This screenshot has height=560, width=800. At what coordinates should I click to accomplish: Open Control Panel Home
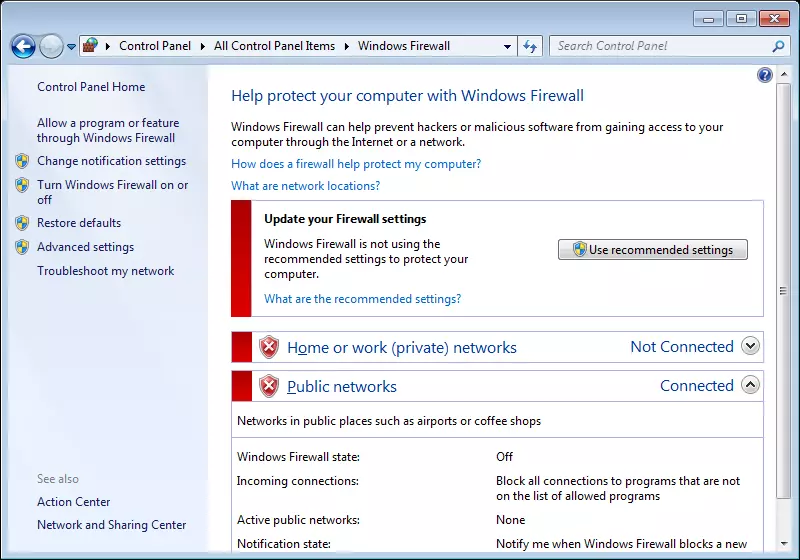(x=91, y=87)
